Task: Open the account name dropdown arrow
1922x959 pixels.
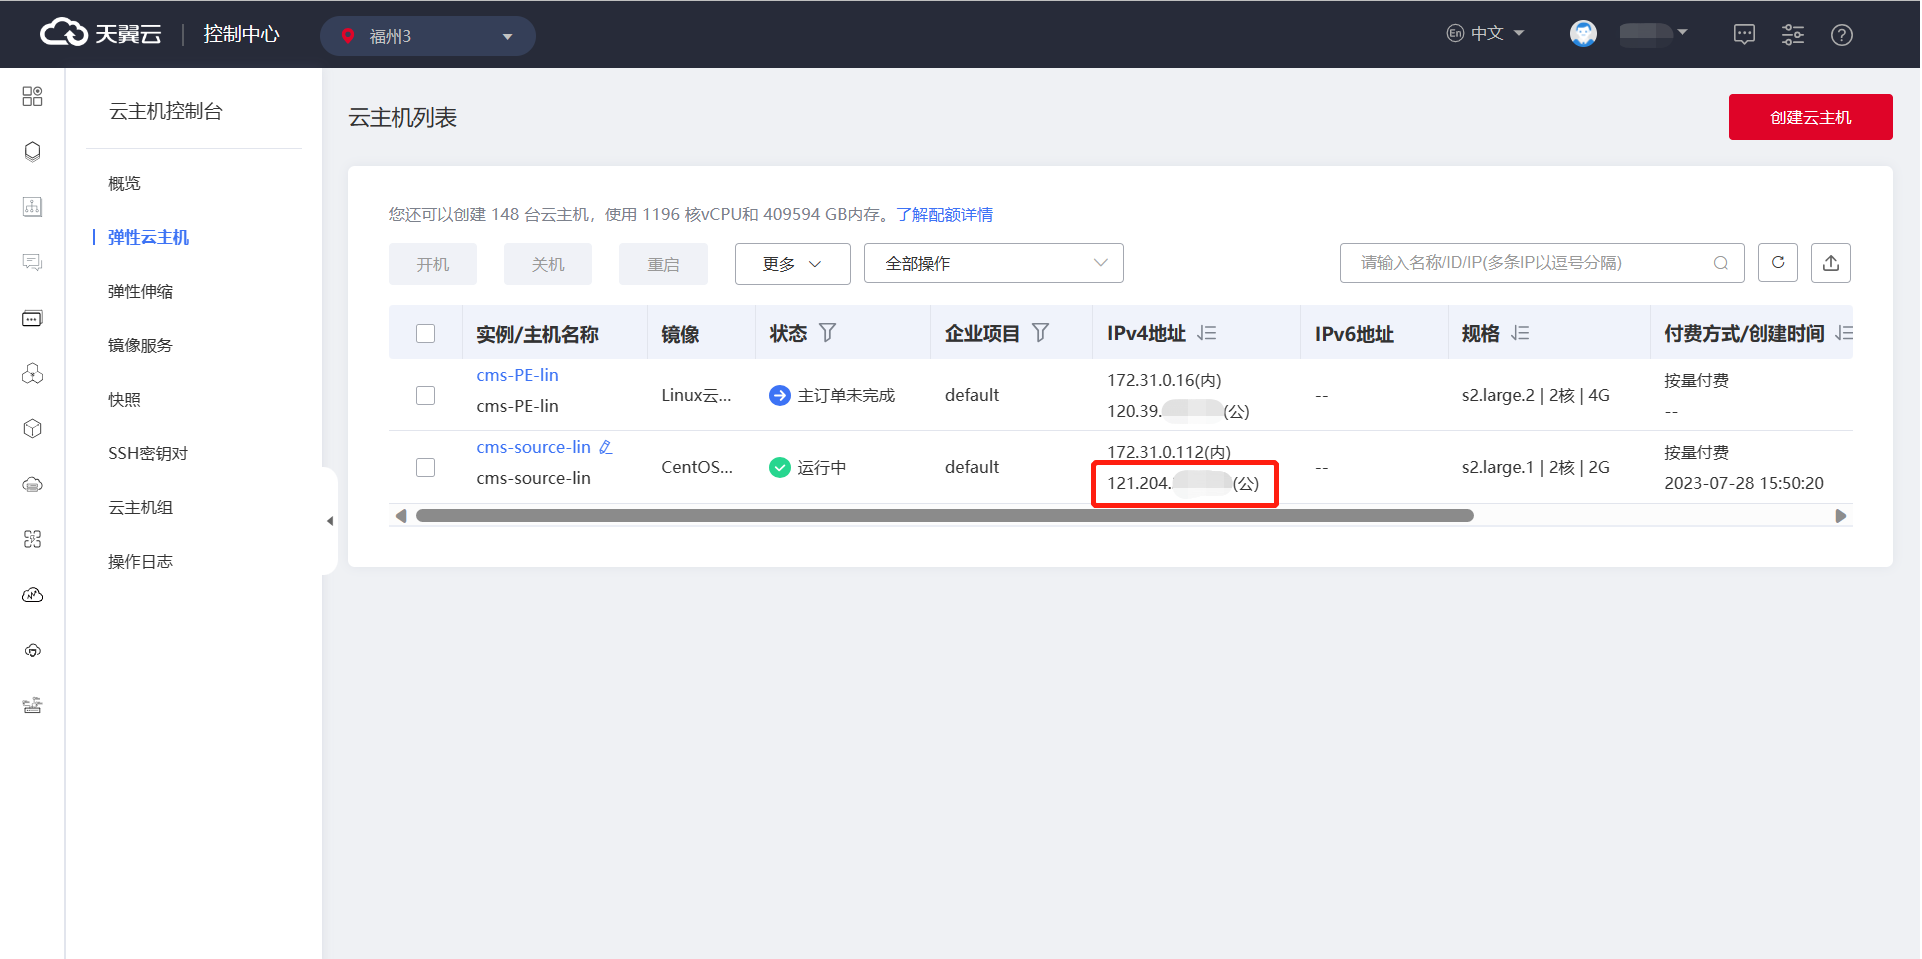Action: pos(1683,33)
